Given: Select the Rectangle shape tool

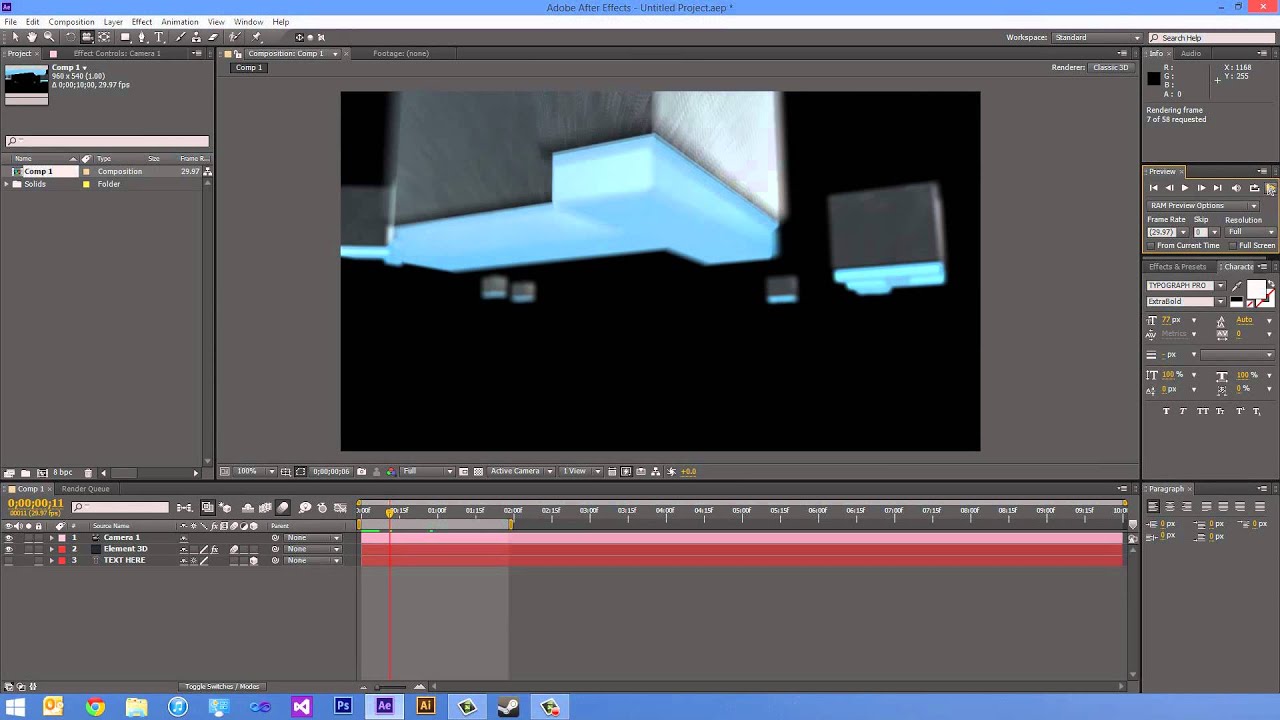Looking at the screenshot, I should coord(125,37).
